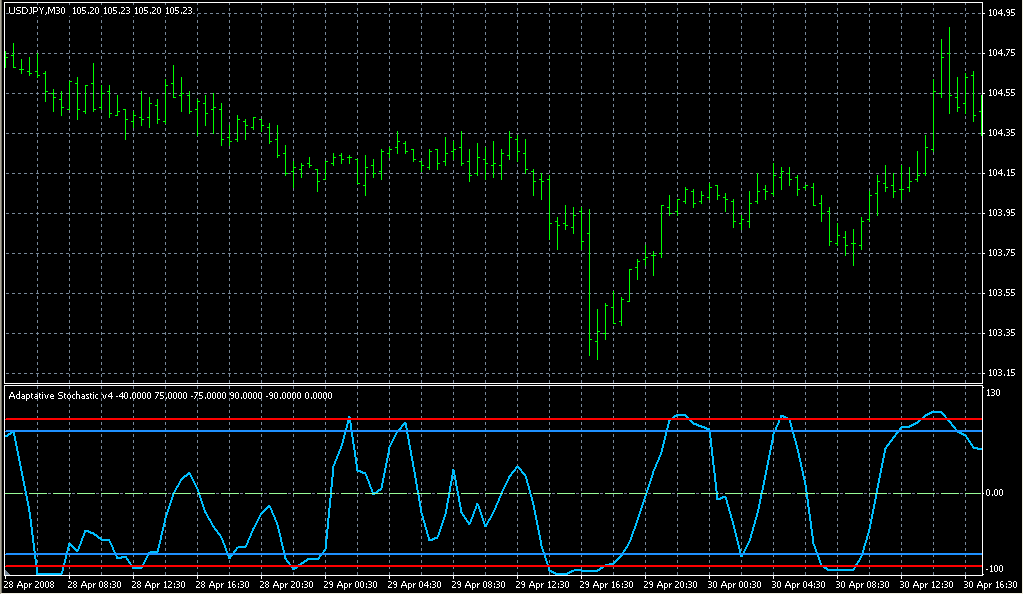Click the 0.00 indicator scale label

click(x=997, y=493)
